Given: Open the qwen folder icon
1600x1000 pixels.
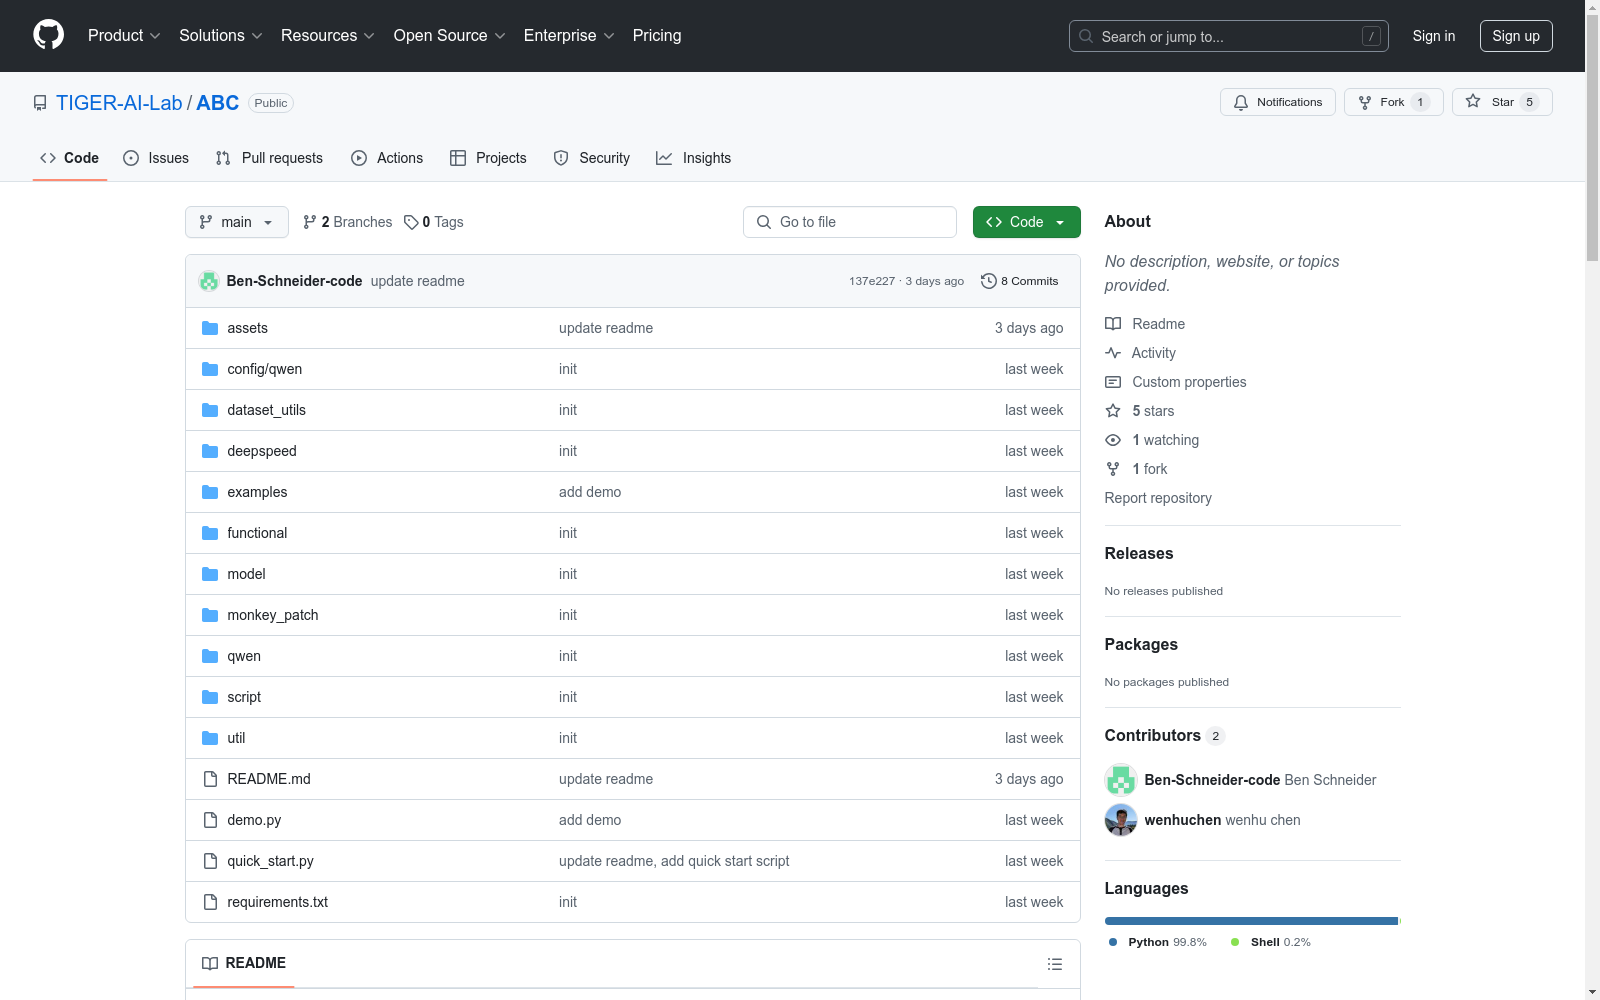Looking at the screenshot, I should (210, 656).
